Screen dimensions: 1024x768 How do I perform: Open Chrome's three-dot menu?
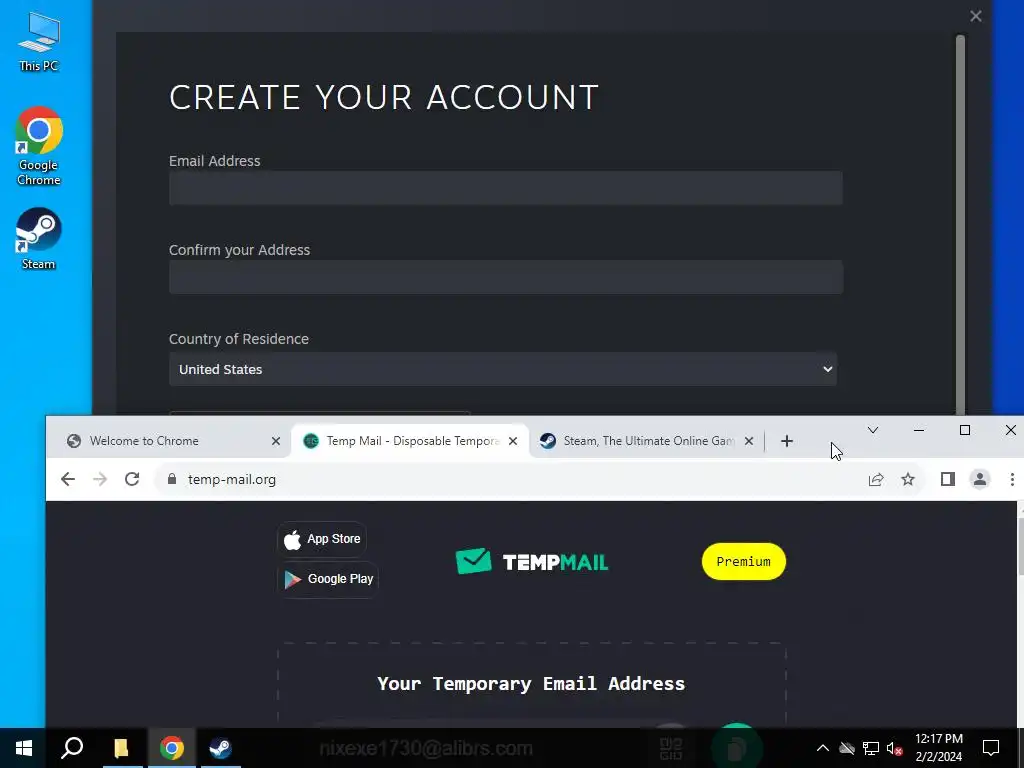click(x=1012, y=479)
